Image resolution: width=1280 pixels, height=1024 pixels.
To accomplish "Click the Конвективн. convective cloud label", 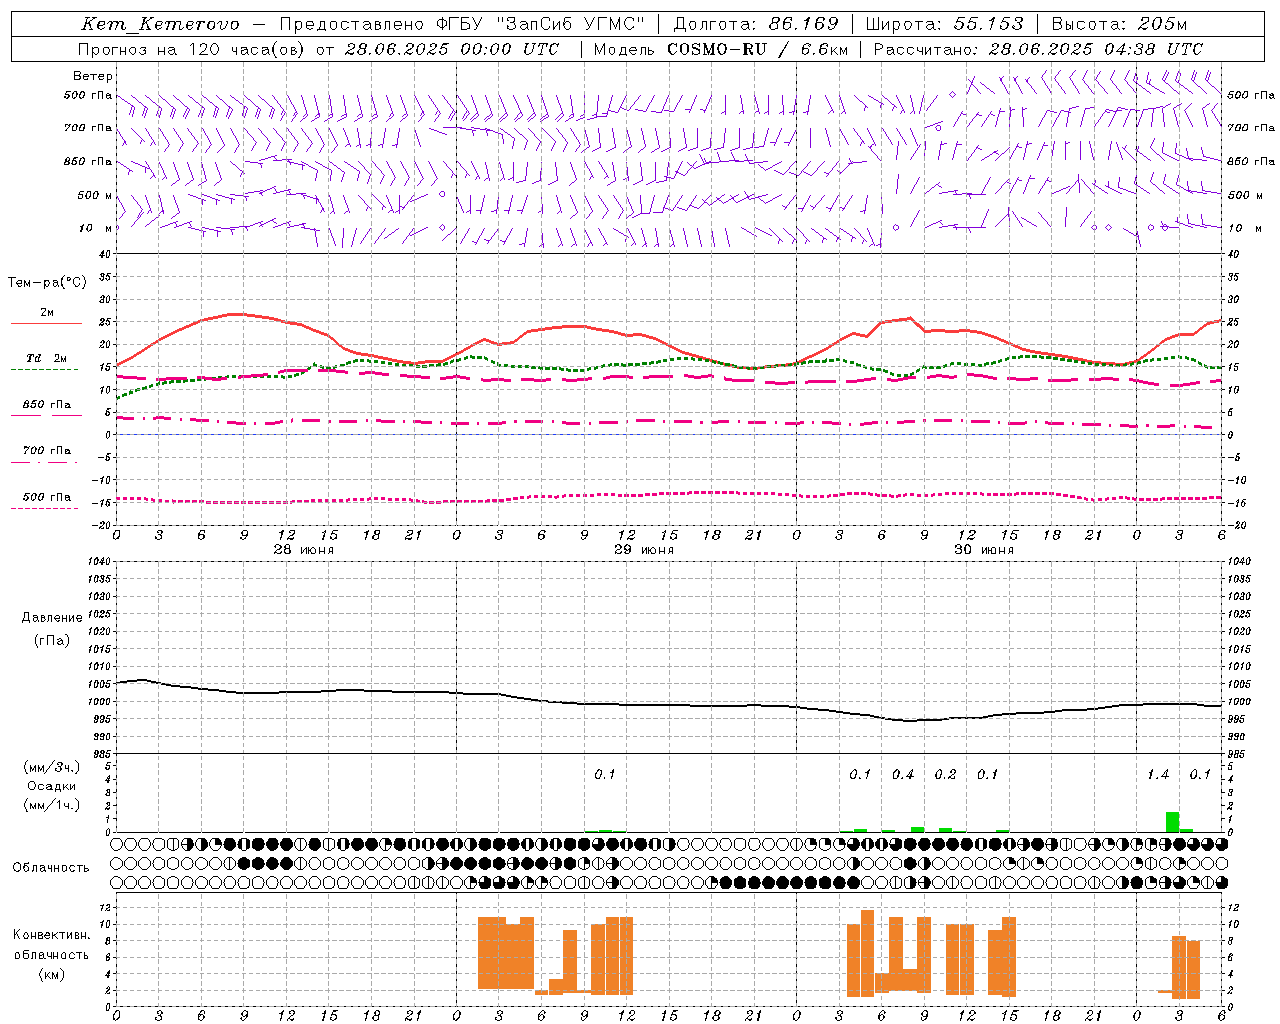I will point(52,935).
